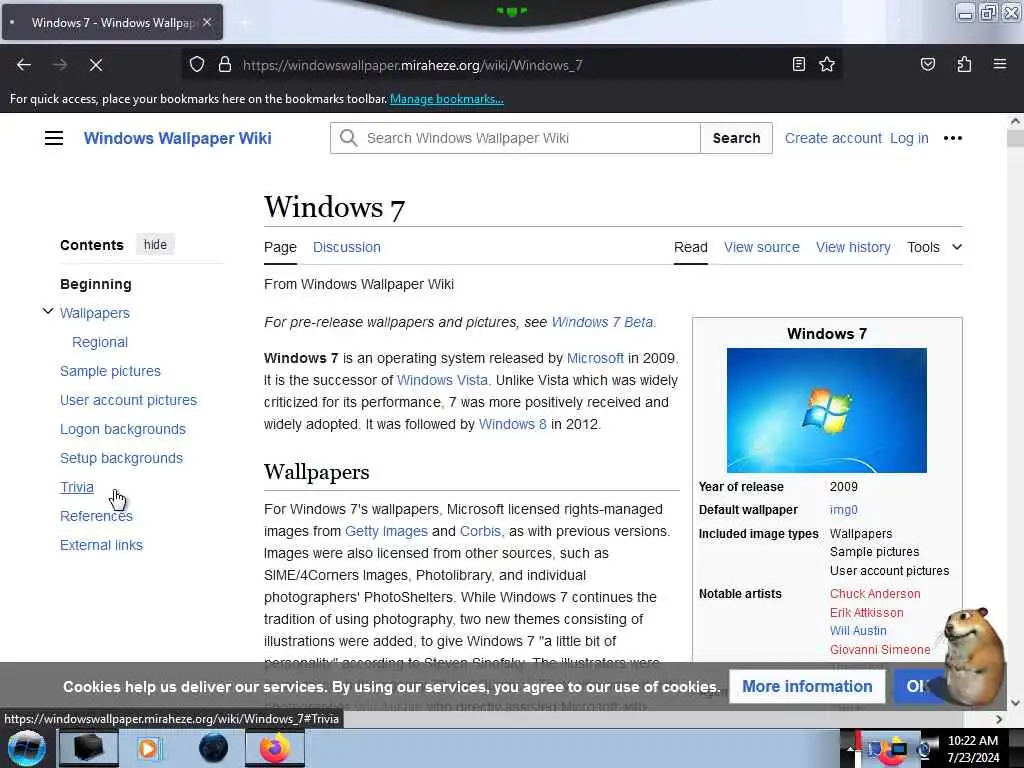The width and height of the screenshot is (1024, 768).
Task: Select the Read tab
Action: (690, 247)
